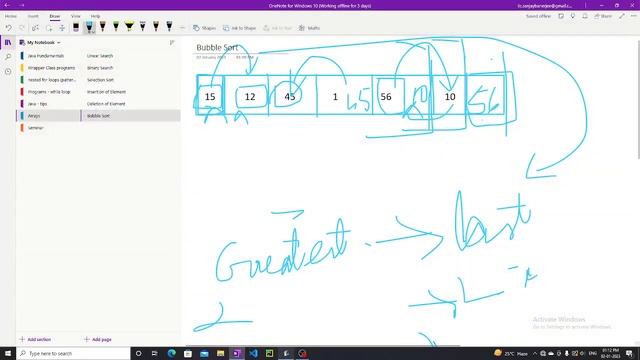This screenshot has height=360, width=640.
Task: Toggle Ink to Shape mode
Action: 239,28
